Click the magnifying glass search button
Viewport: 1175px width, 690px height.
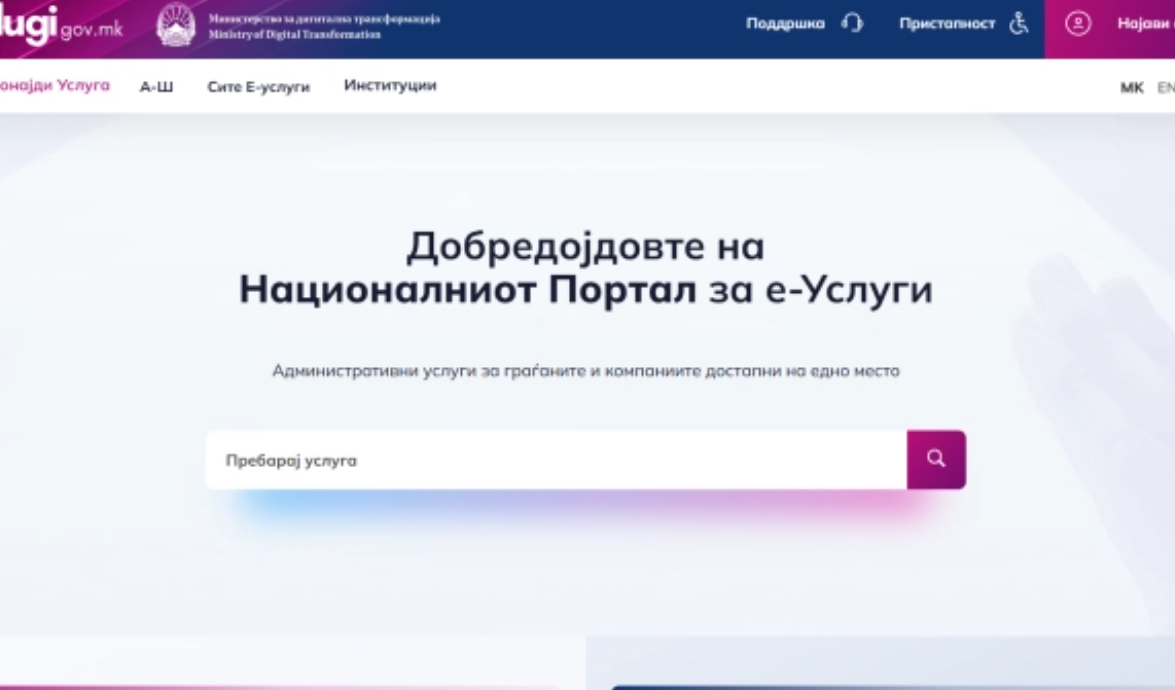coord(936,459)
